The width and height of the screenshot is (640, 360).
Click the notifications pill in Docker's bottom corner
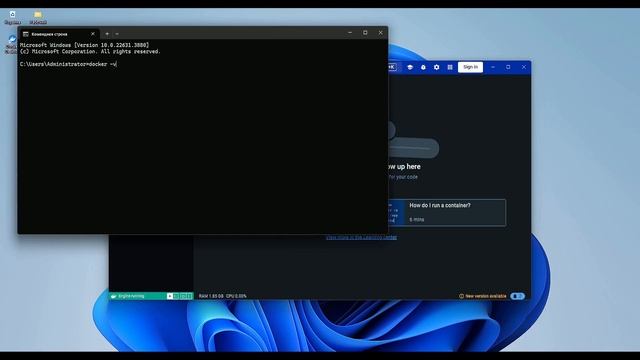[x=517, y=296]
